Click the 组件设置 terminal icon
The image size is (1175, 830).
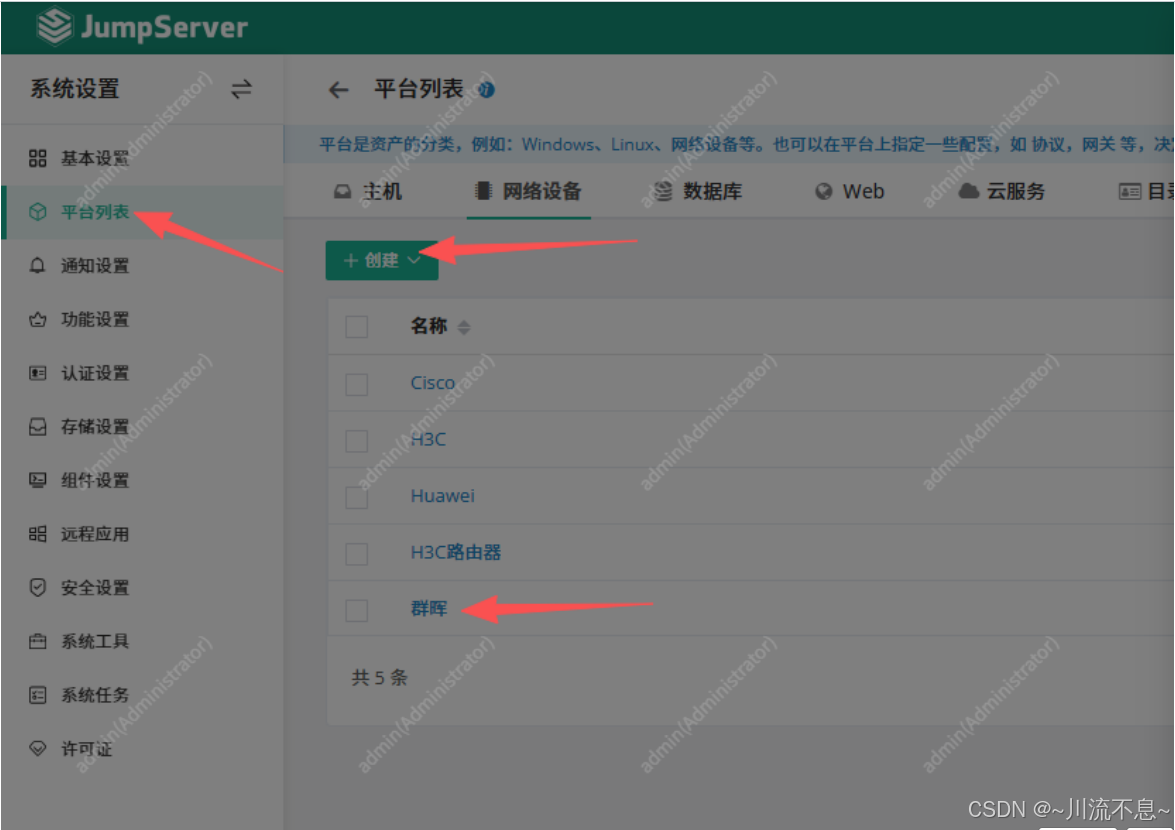[37, 480]
